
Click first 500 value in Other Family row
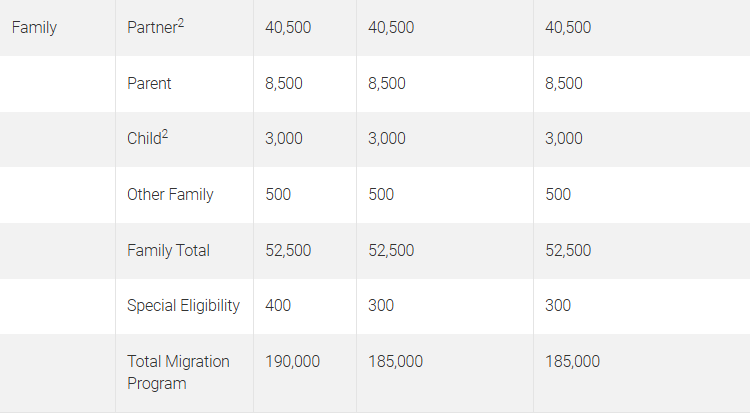tap(278, 195)
